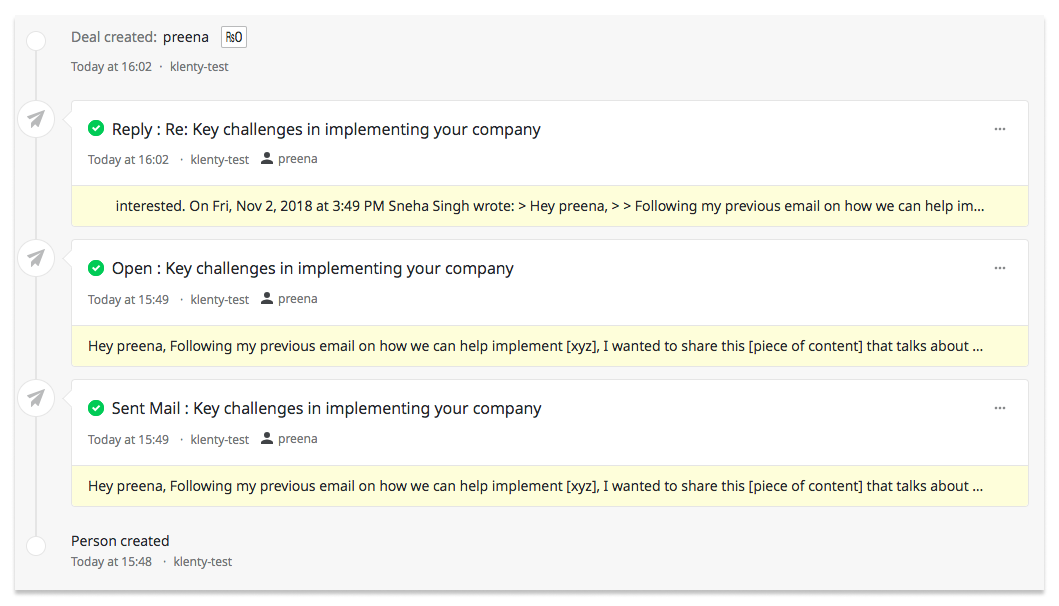Open the three-dot menu on Open entry
The width and height of the screenshot is (1059, 606).
tap(999, 268)
